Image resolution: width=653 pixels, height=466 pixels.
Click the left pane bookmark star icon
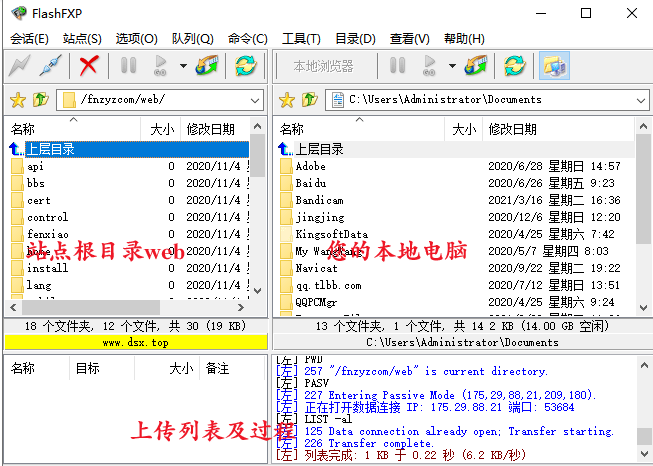tap(17, 99)
